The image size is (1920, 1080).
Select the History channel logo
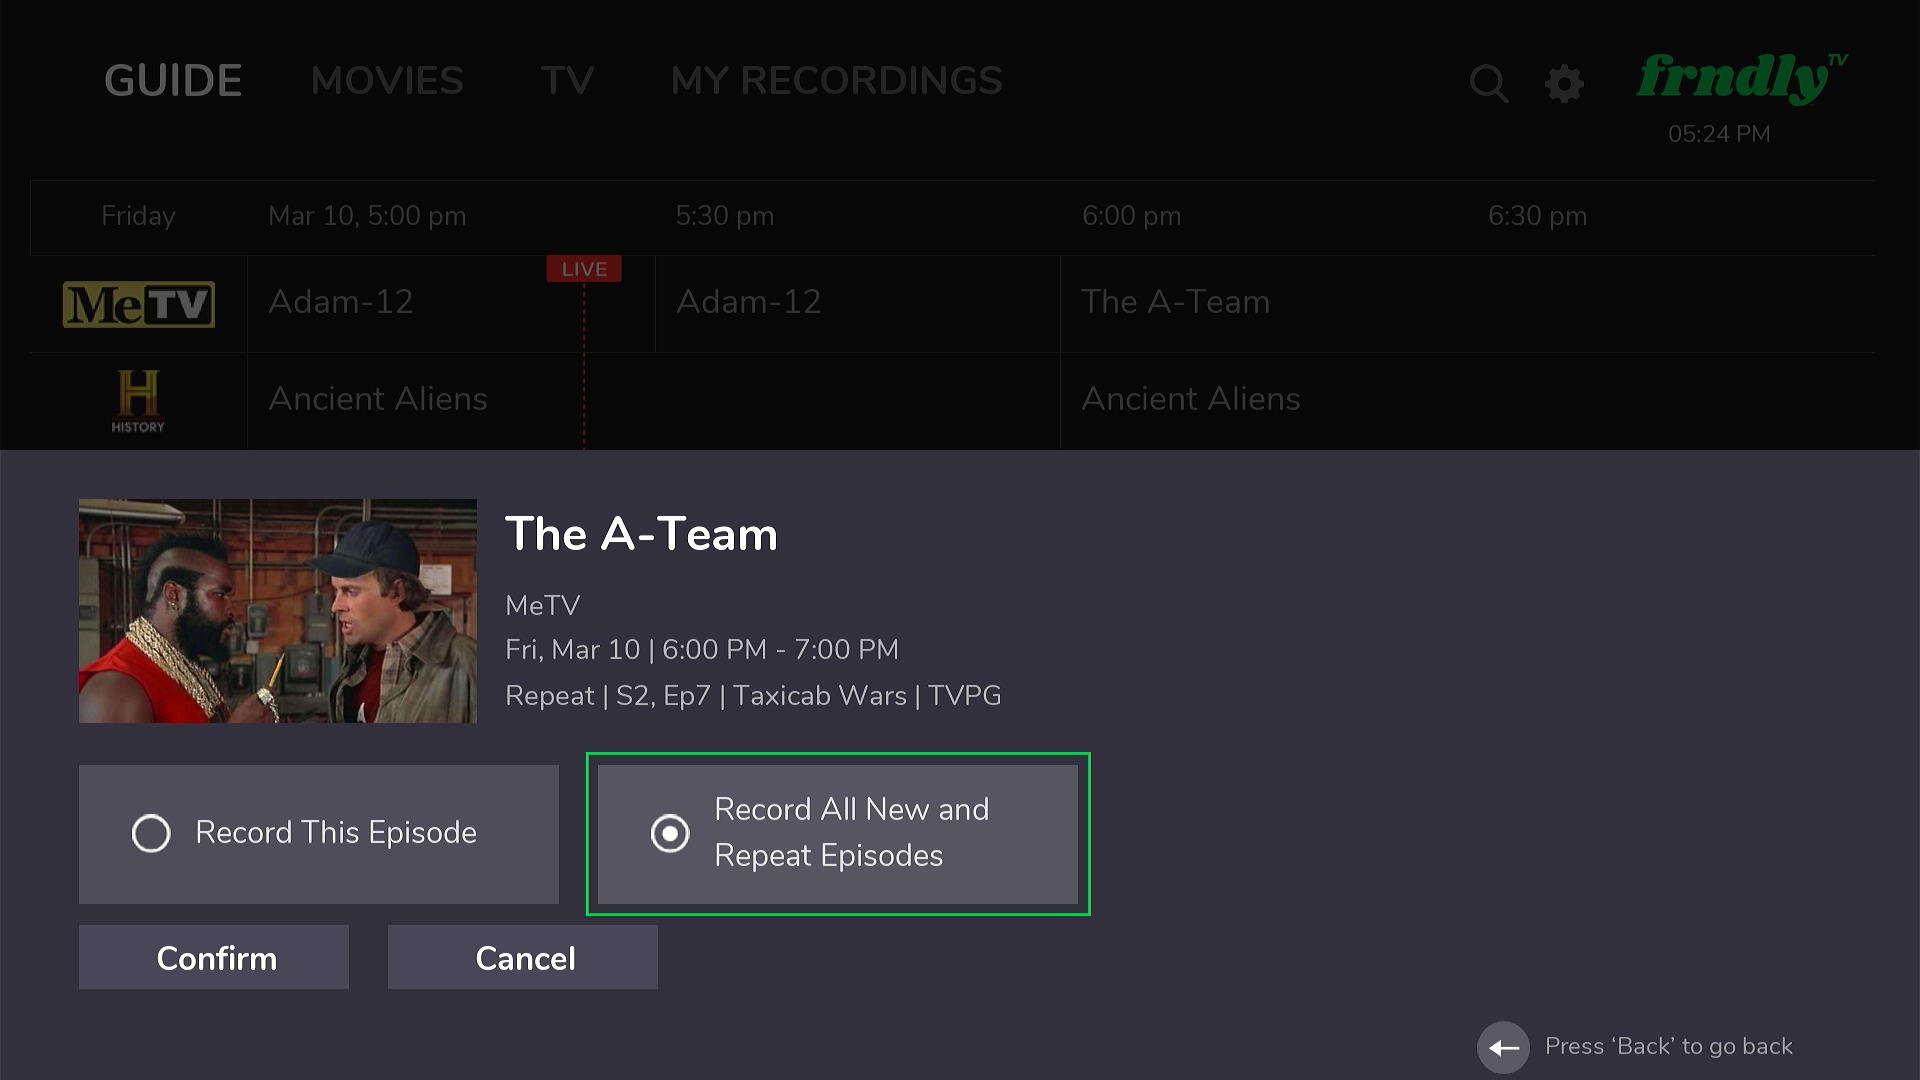138,400
